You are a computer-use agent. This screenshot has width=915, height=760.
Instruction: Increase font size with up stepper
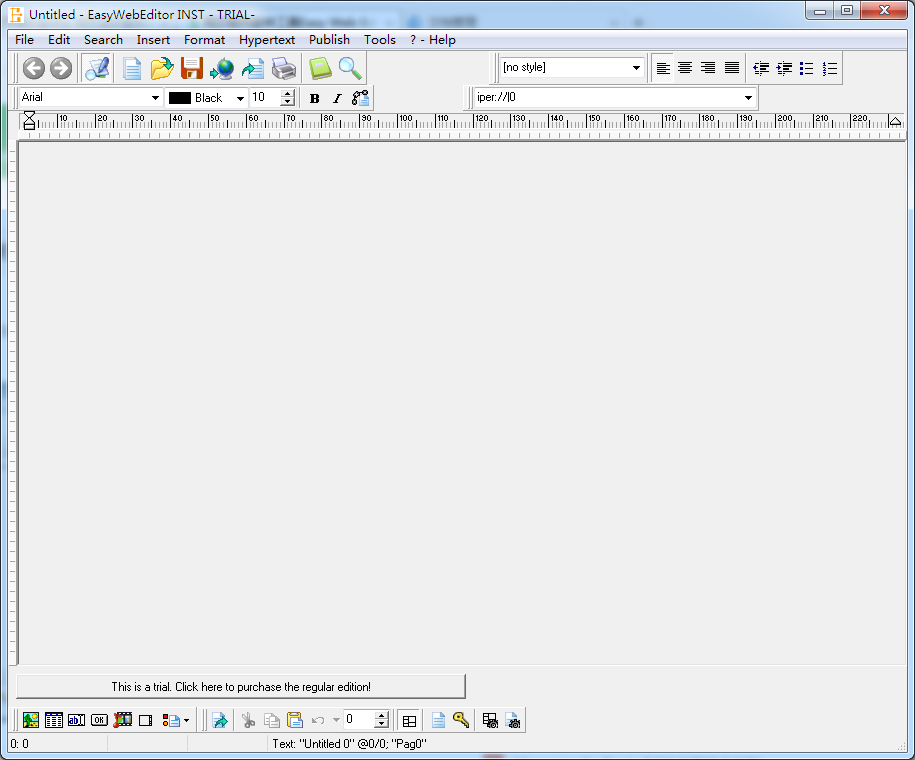click(x=287, y=93)
